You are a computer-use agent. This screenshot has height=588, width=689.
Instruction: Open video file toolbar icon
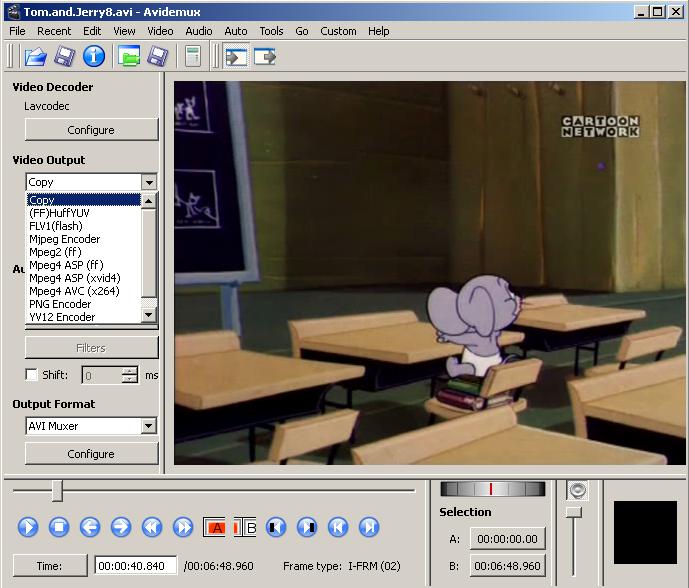(36, 57)
